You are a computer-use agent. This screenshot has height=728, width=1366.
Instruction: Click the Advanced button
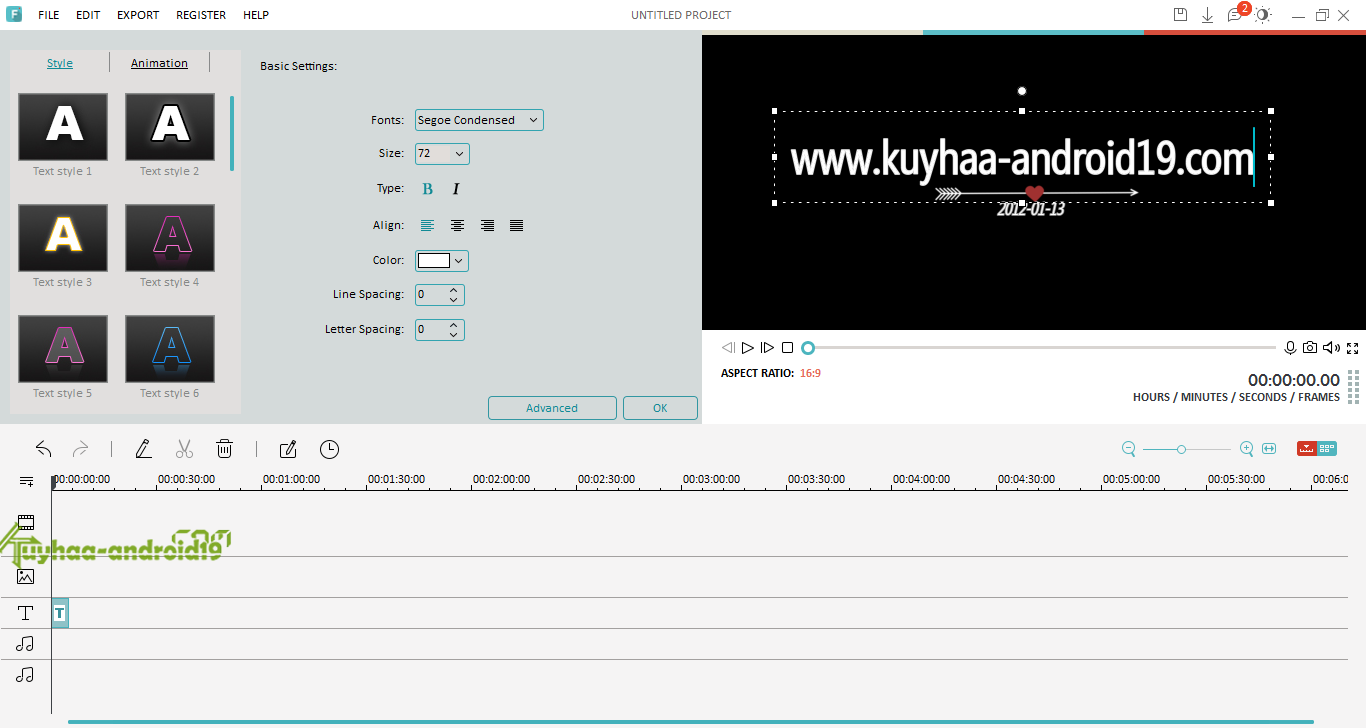pos(552,408)
